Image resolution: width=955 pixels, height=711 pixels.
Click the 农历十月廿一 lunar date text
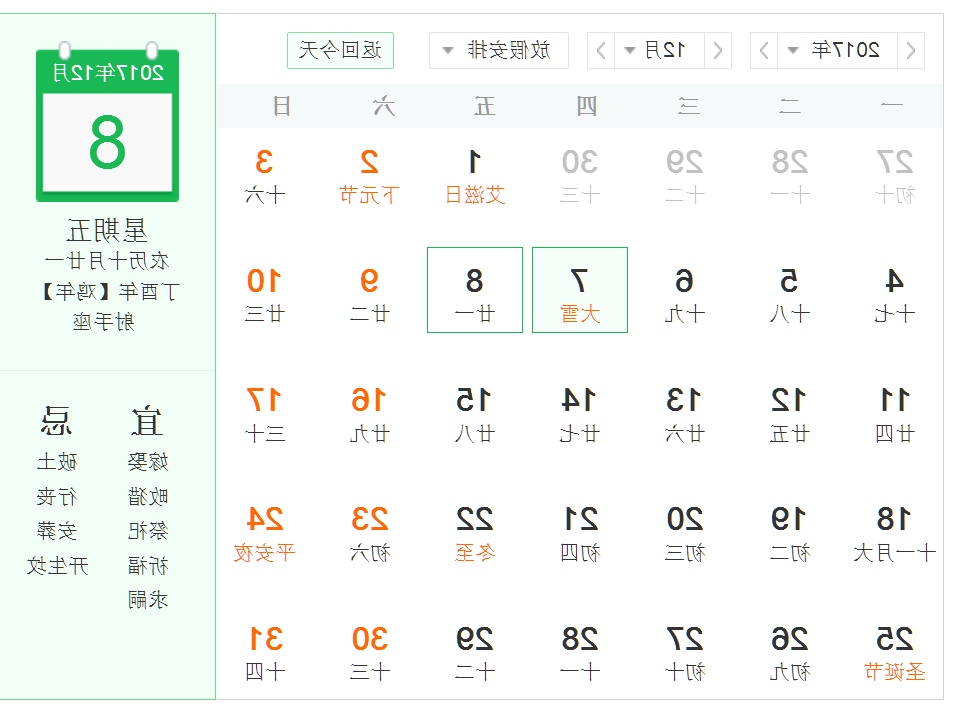(107, 261)
